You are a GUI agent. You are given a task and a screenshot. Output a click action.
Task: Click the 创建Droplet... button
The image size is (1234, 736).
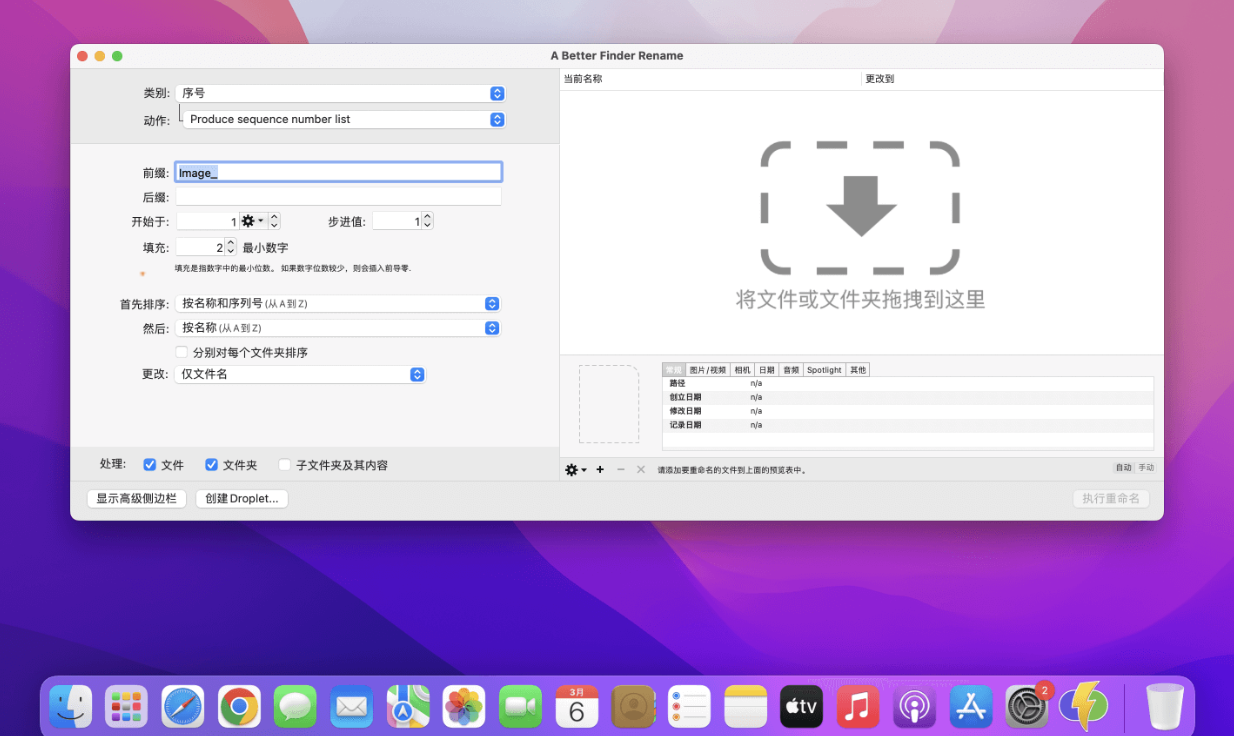point(242,498)
